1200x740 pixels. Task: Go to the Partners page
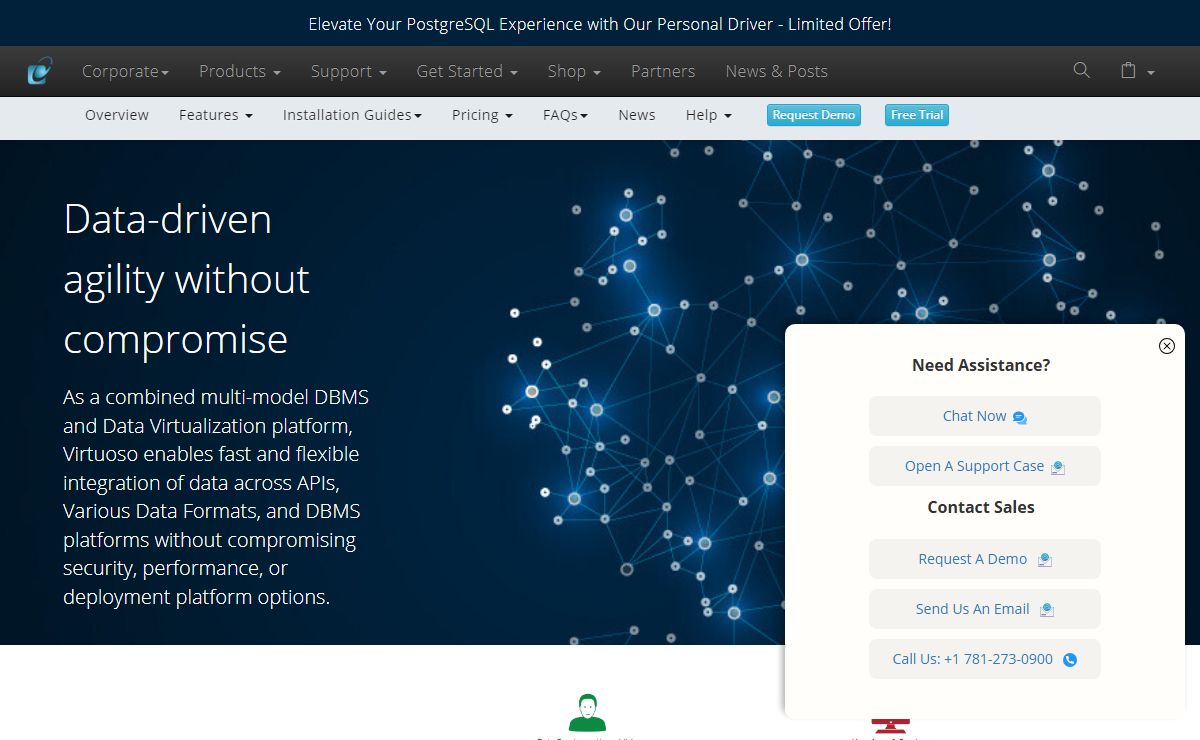(x=663, y=71)
